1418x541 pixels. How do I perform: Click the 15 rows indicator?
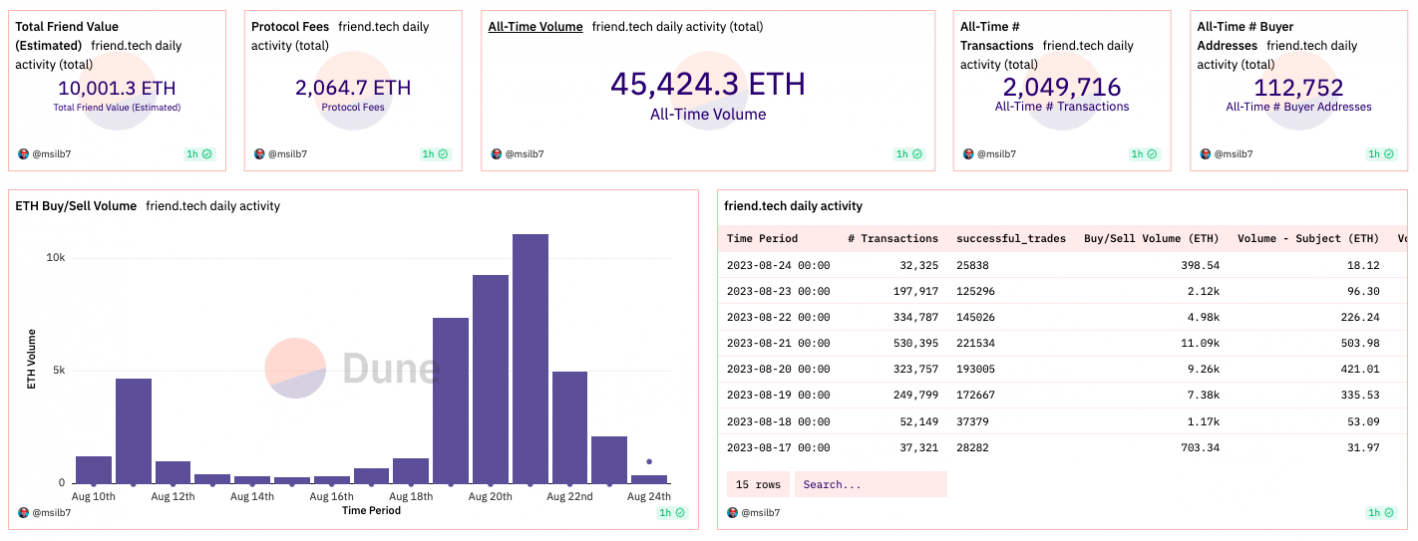pyautogui.click(x=758, y=485)
